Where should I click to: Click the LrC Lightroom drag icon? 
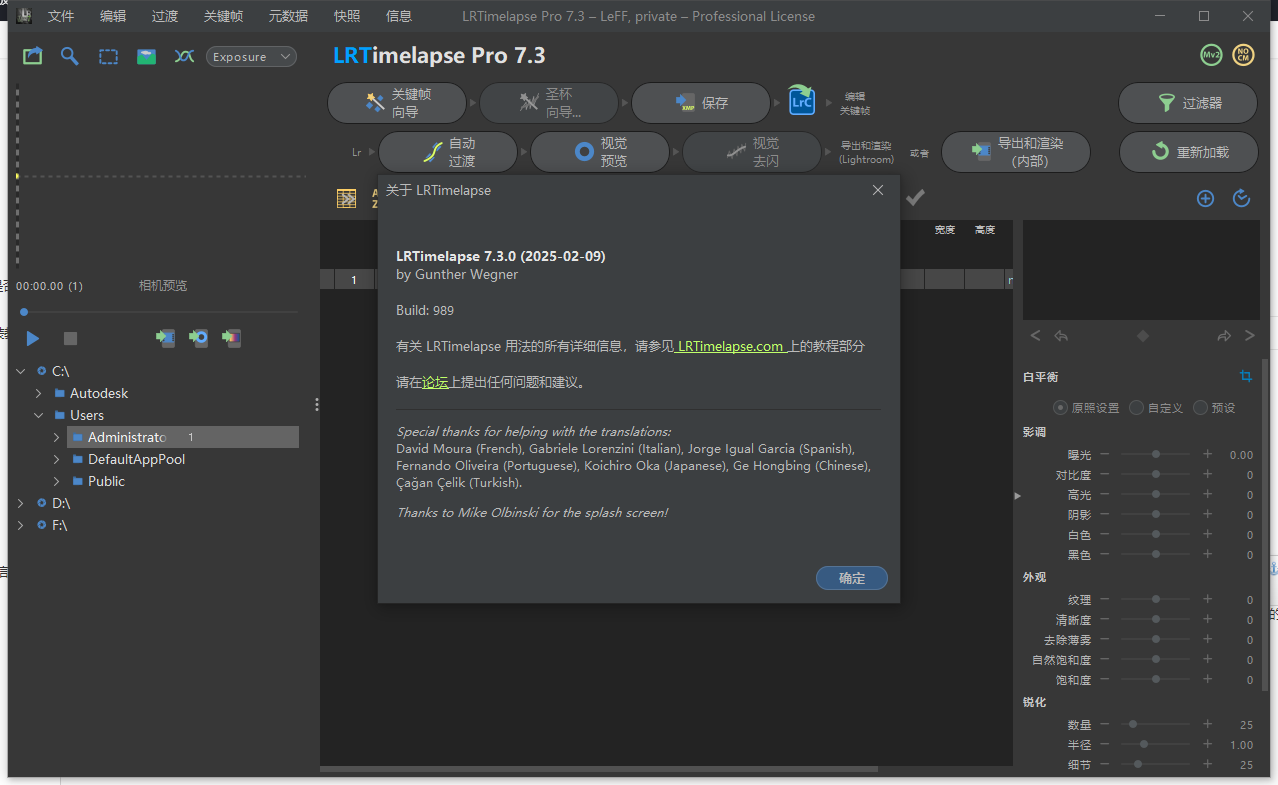802,99
